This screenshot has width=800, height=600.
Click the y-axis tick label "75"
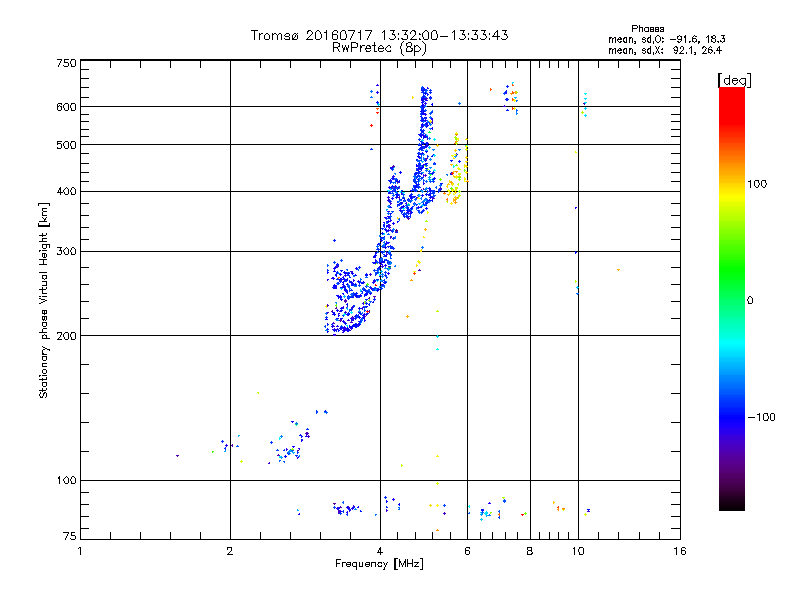pos(69,536)
